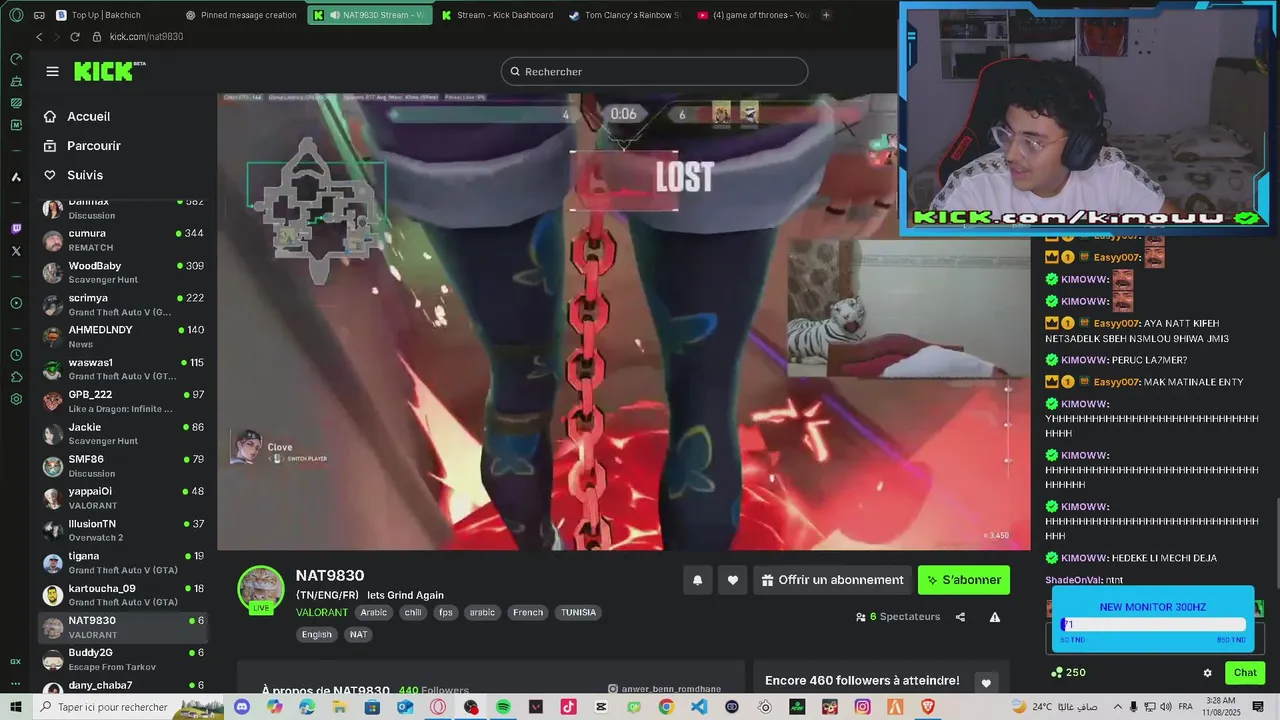
Task: Click NAT9830 profile avatar with LIVE badge
Action: point(261,590)
